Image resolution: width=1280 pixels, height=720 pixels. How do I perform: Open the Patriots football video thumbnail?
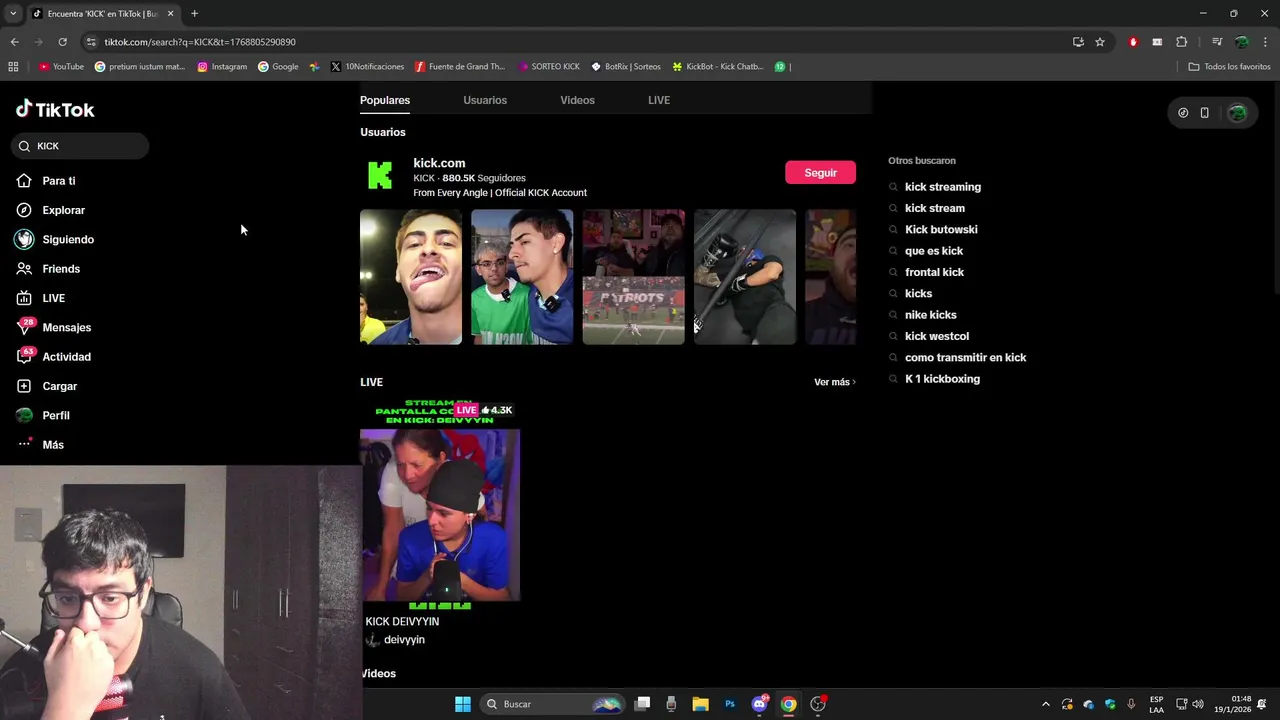[634, 277]
